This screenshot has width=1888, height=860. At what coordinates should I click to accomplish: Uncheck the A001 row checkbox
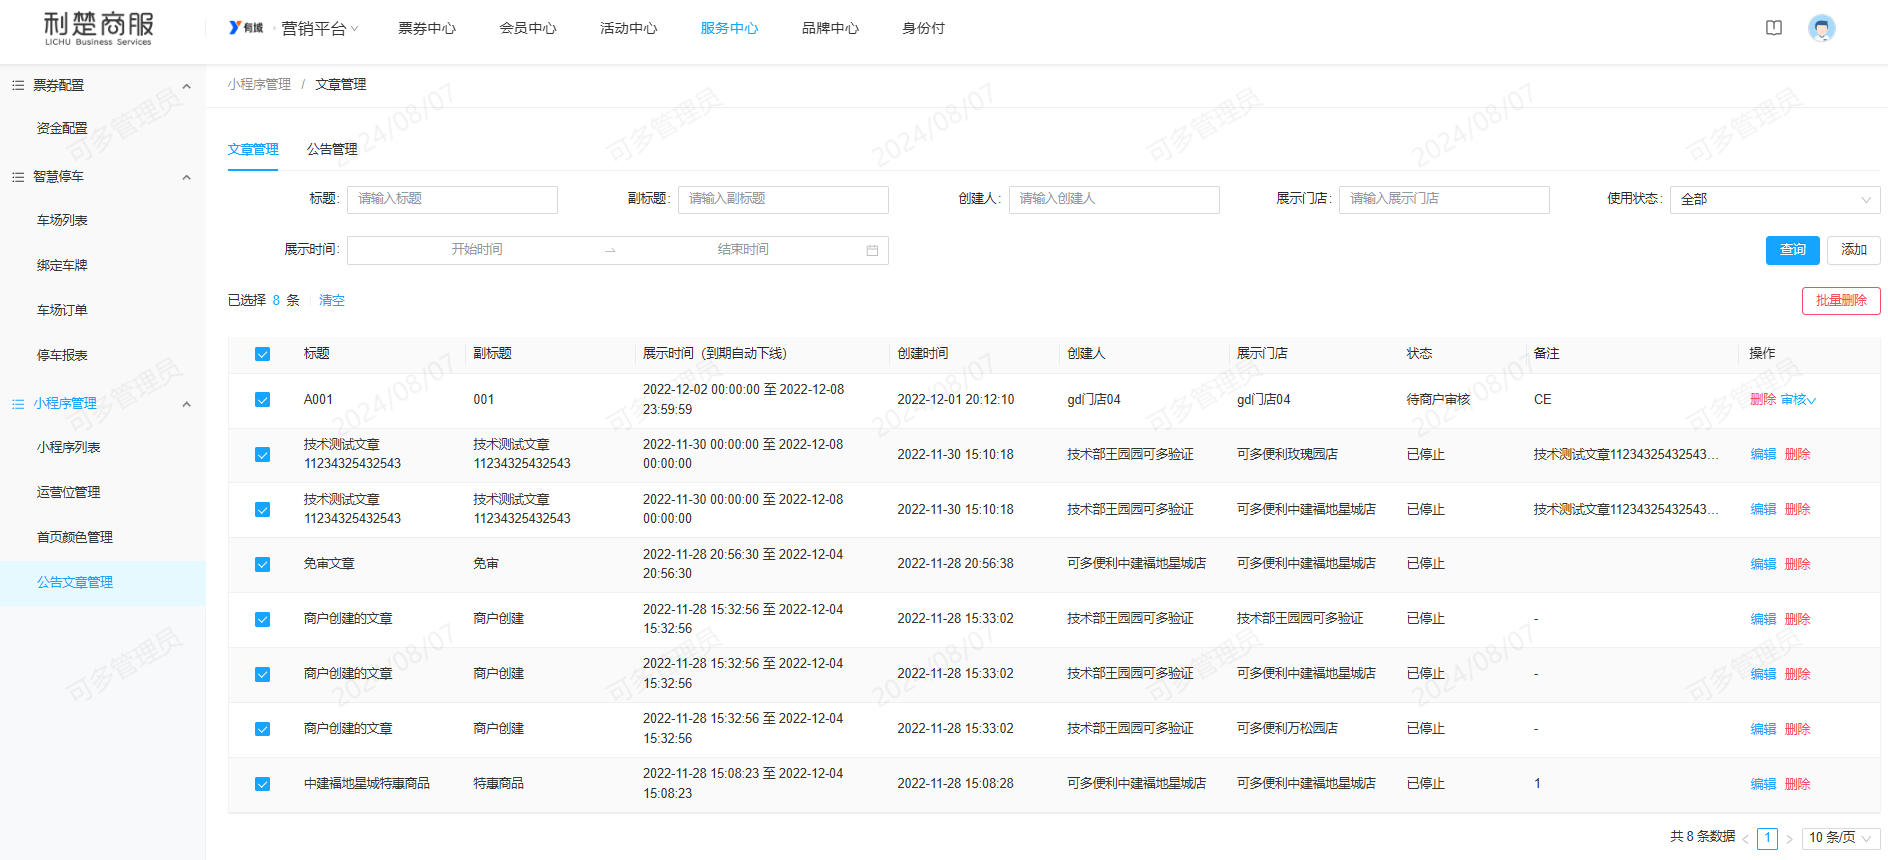pos(262,400)
